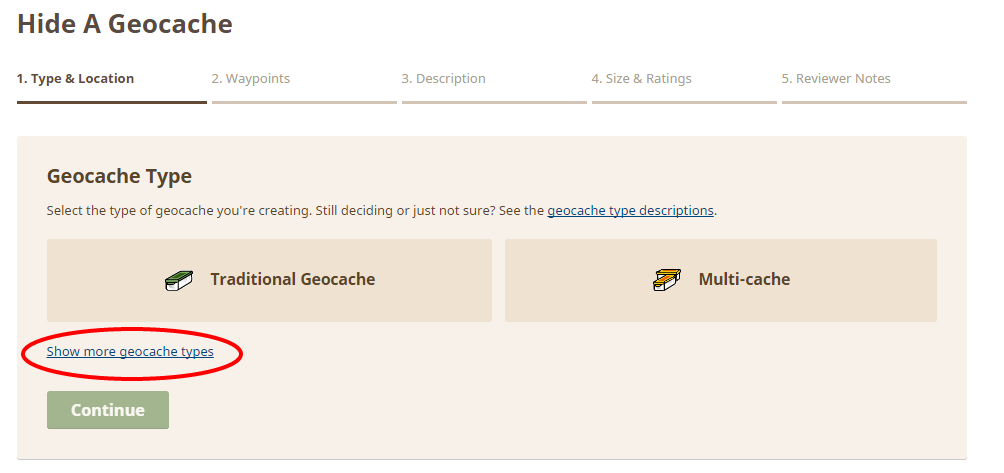This screenshot has width=1004, height=473.
Task: Click the orange Multi-cache container icon
Action: 667,280
